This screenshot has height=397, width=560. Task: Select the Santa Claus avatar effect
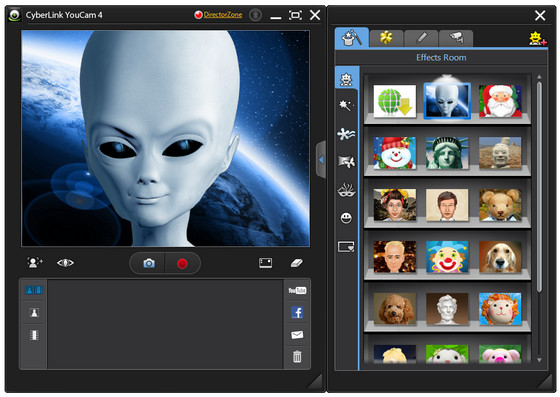500,101
